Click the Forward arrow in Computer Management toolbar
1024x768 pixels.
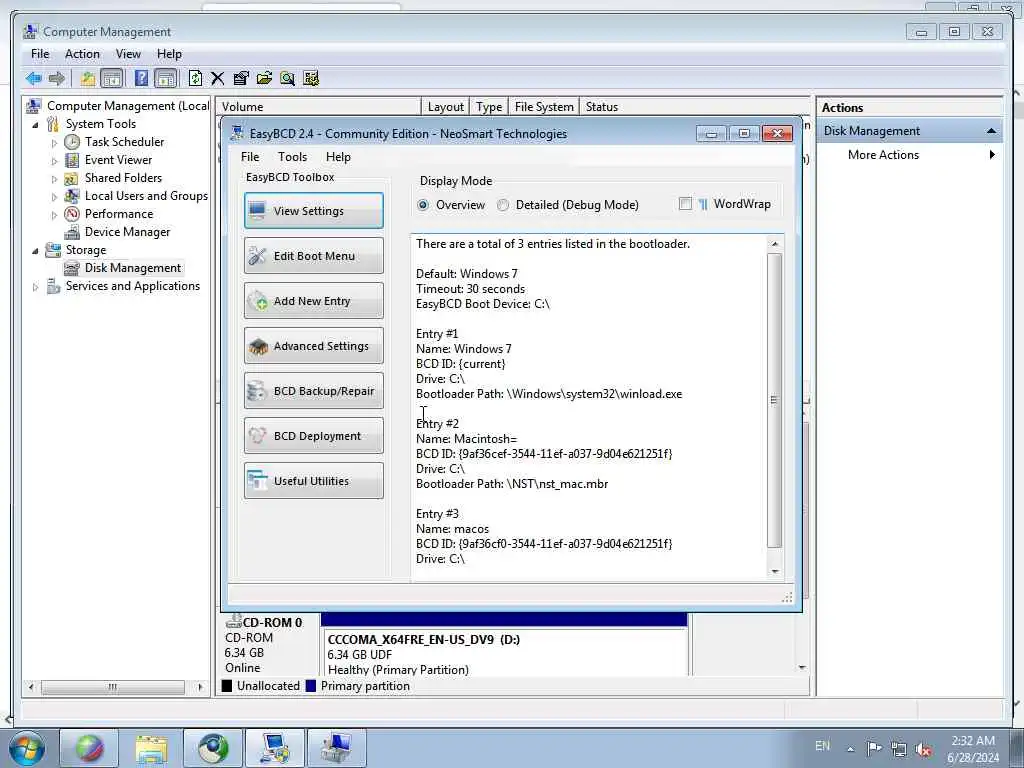click(x=57, y=79)
